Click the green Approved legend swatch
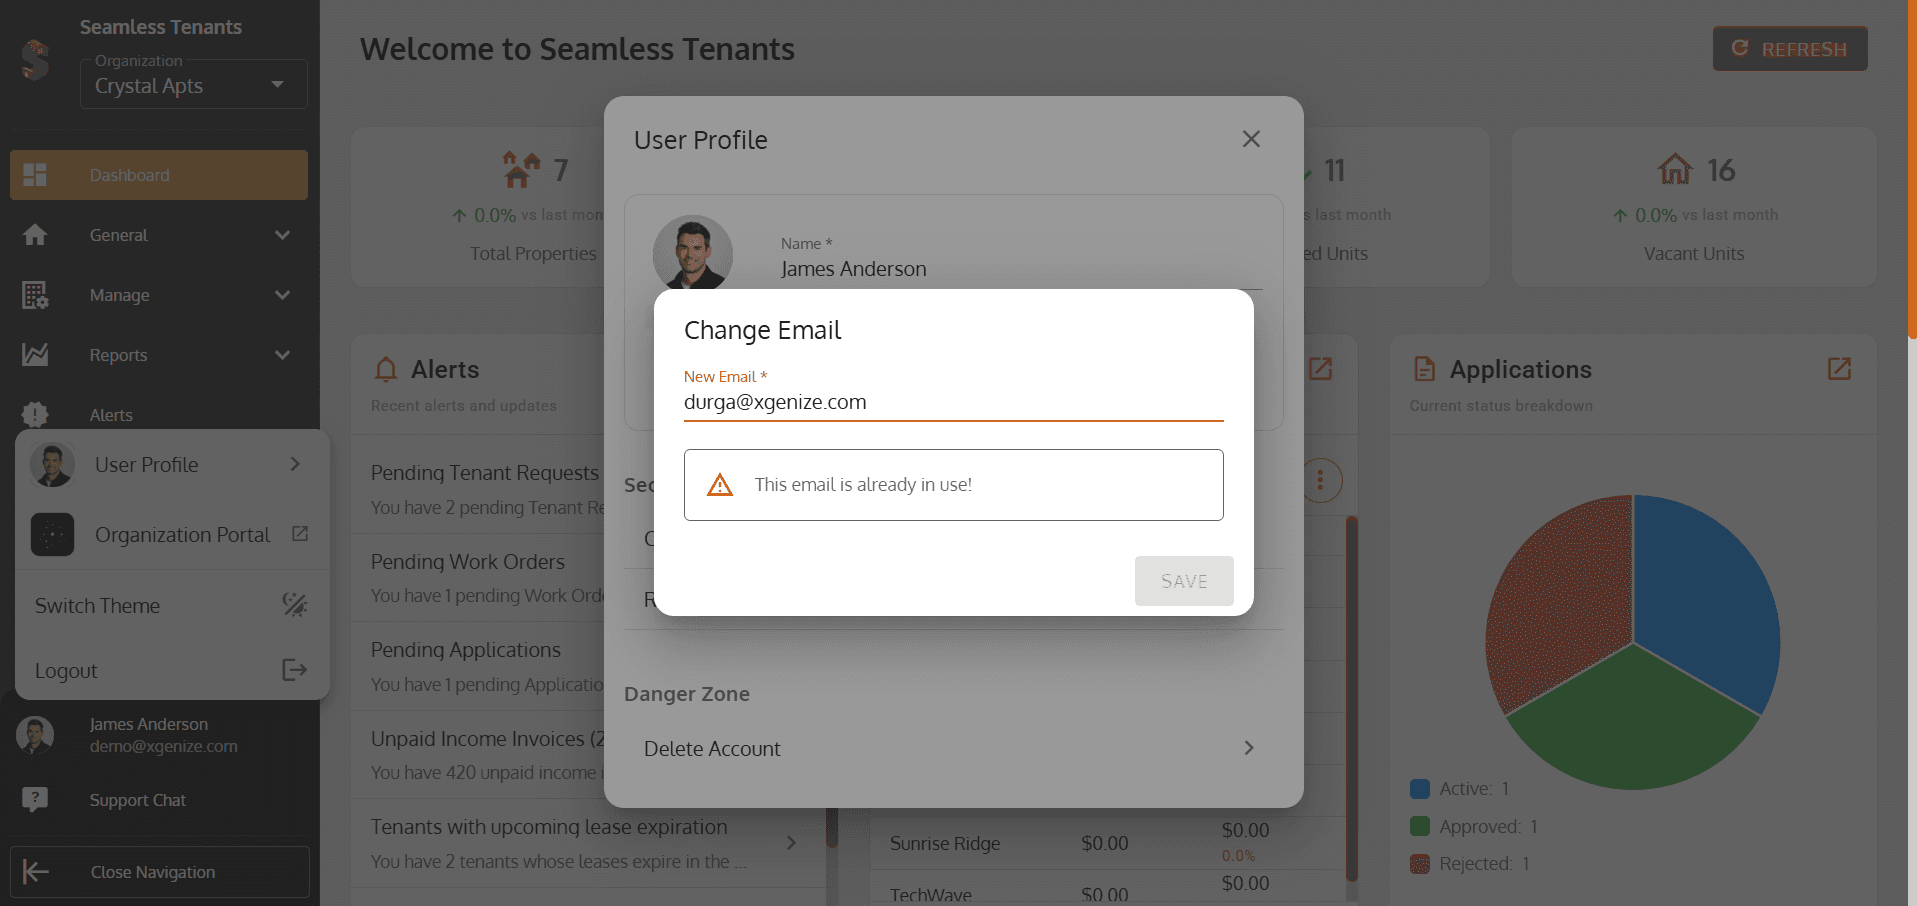The image size is (1917, 906). tap(1419, 826)
